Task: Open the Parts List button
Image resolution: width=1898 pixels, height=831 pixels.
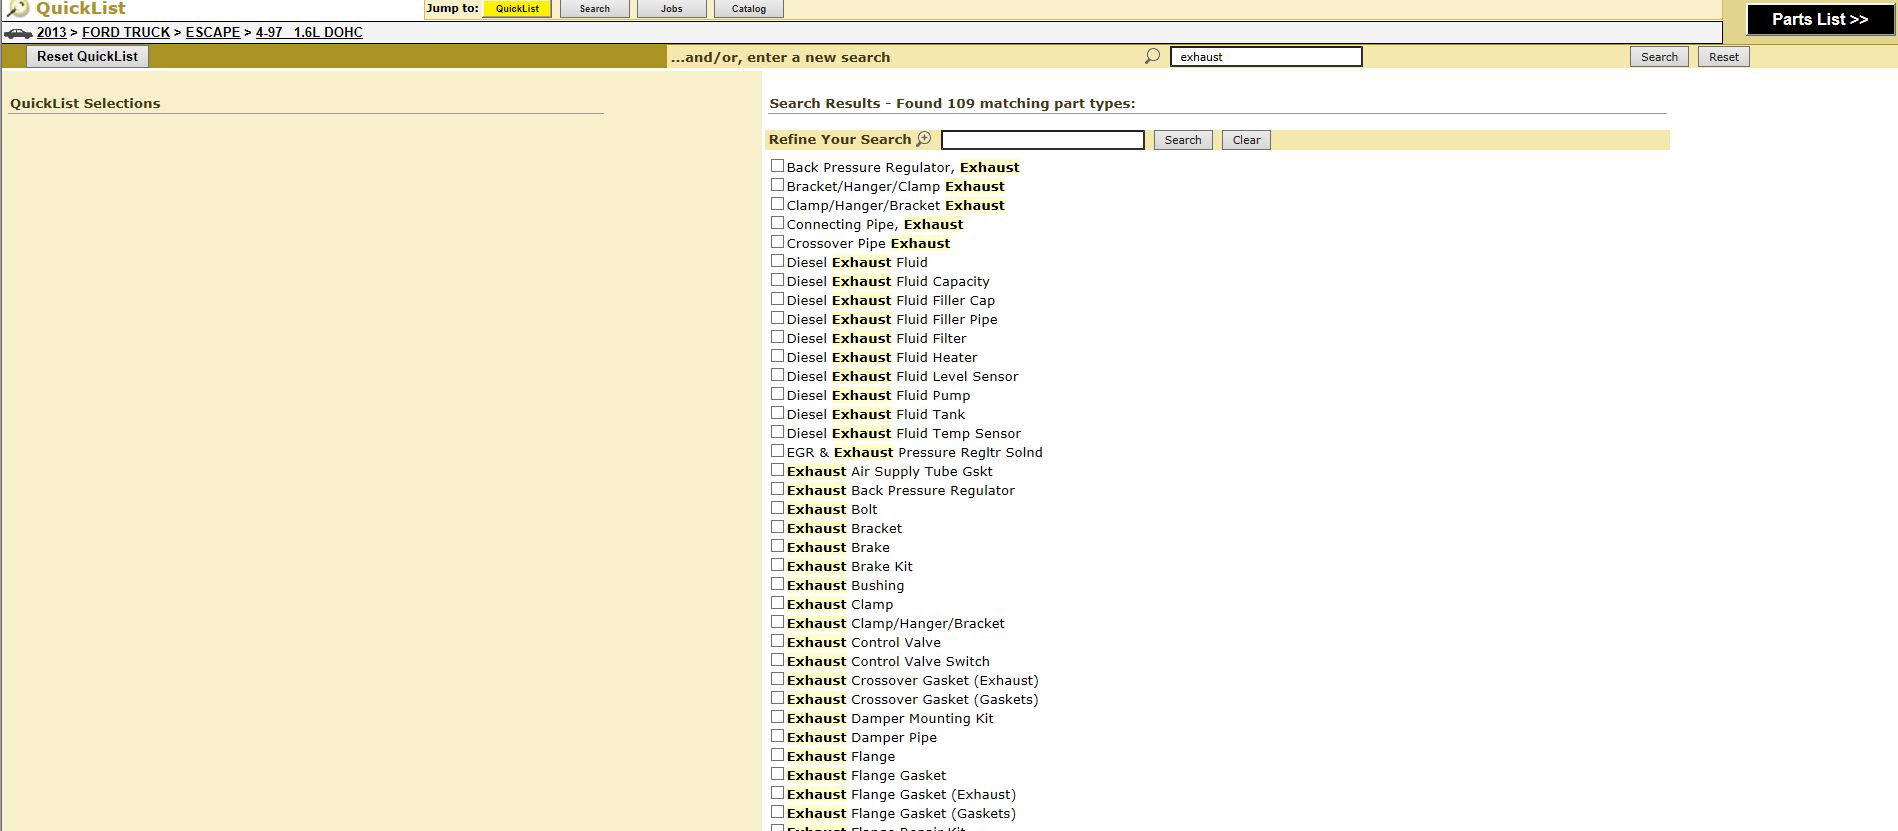Action: pos(1820,20)
